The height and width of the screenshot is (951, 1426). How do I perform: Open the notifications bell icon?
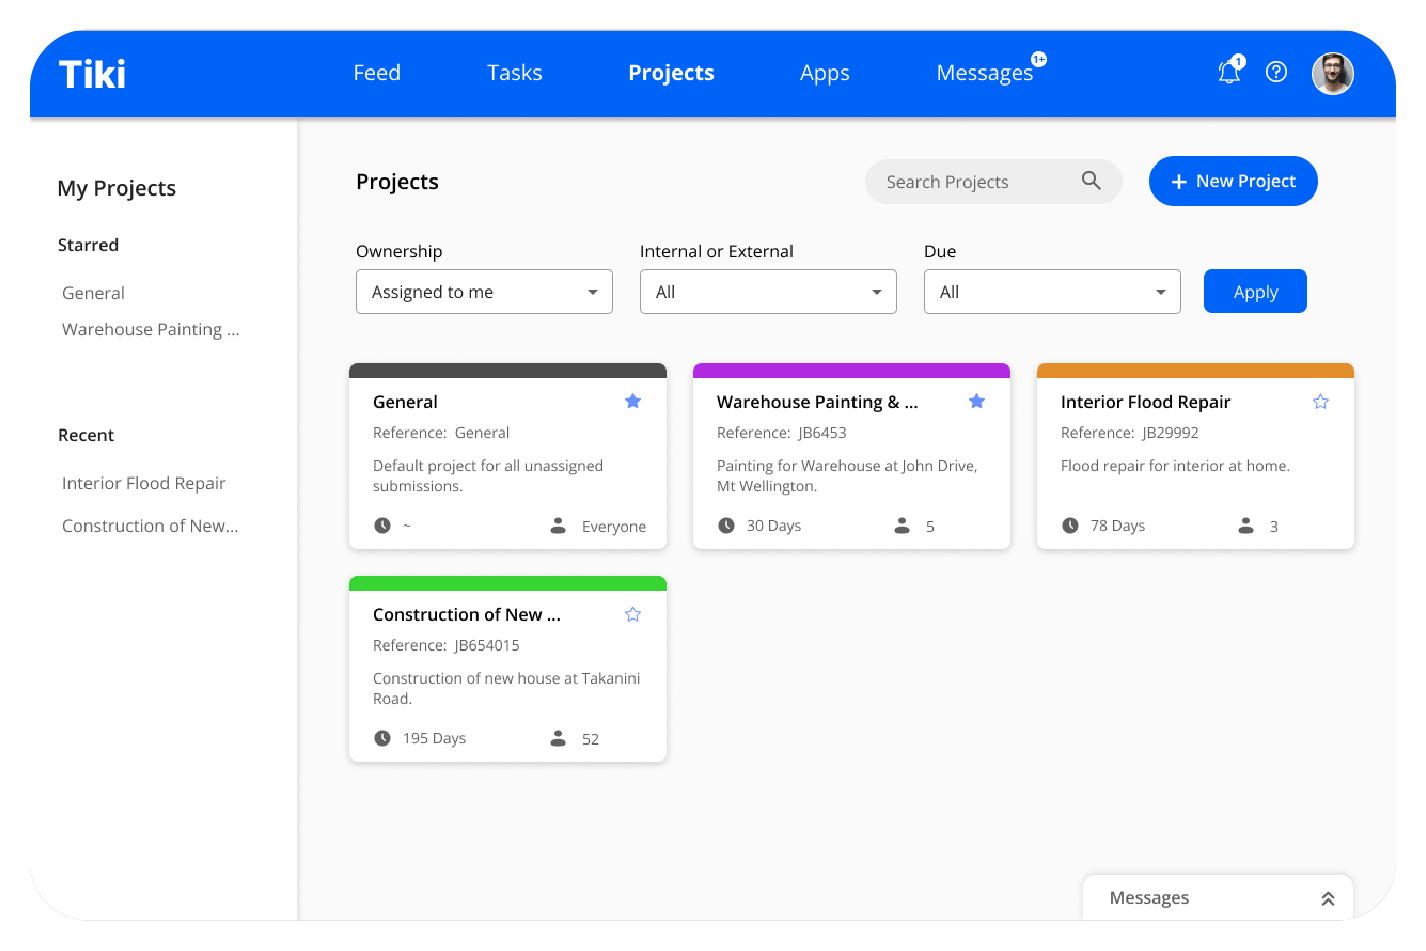pyautogui.click(x=1229, y=72)
